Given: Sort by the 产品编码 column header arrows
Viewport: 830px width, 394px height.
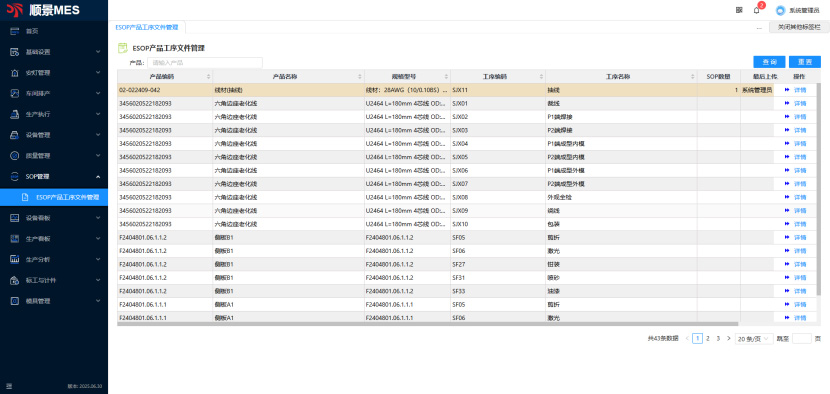Looking at the screenshot, I should click(209, 77).
